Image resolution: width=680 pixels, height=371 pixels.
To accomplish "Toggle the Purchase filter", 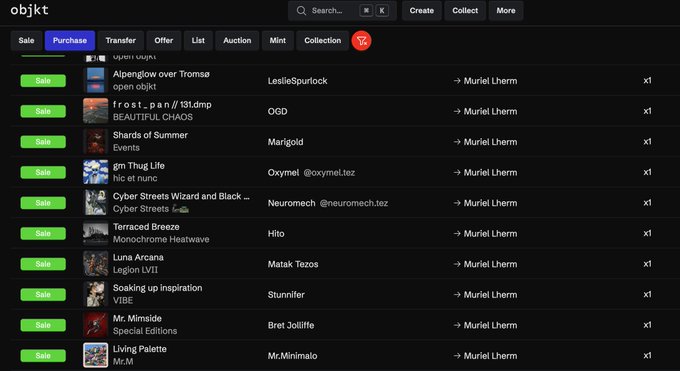I will pos(70,40).
